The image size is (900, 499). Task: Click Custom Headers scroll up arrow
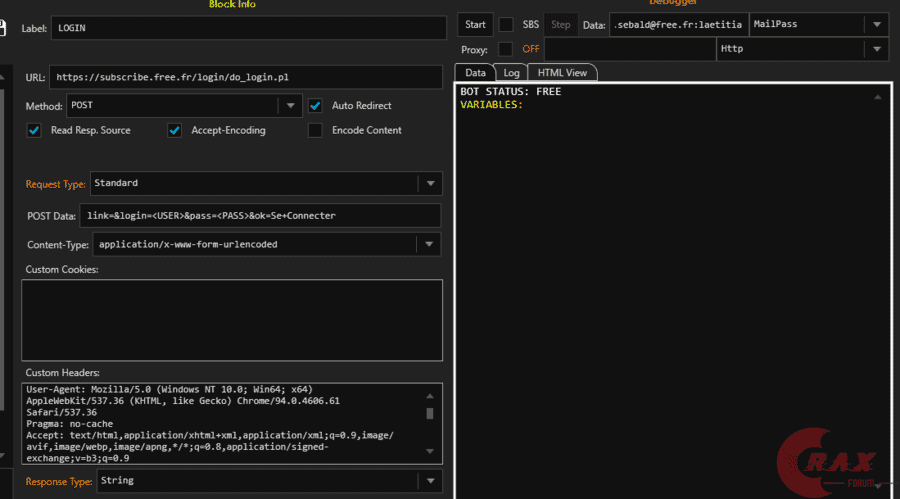430,394
